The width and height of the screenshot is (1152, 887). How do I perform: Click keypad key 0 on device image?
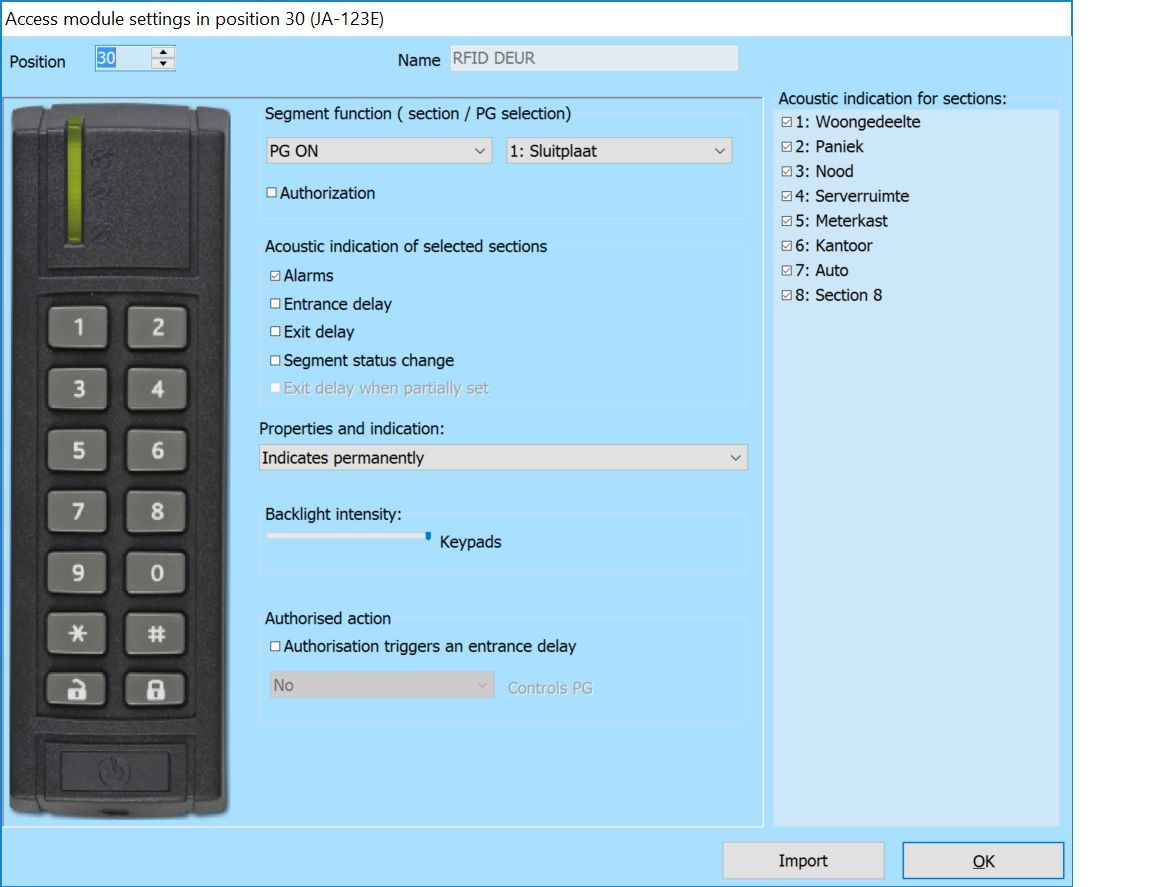pos(157,572)
